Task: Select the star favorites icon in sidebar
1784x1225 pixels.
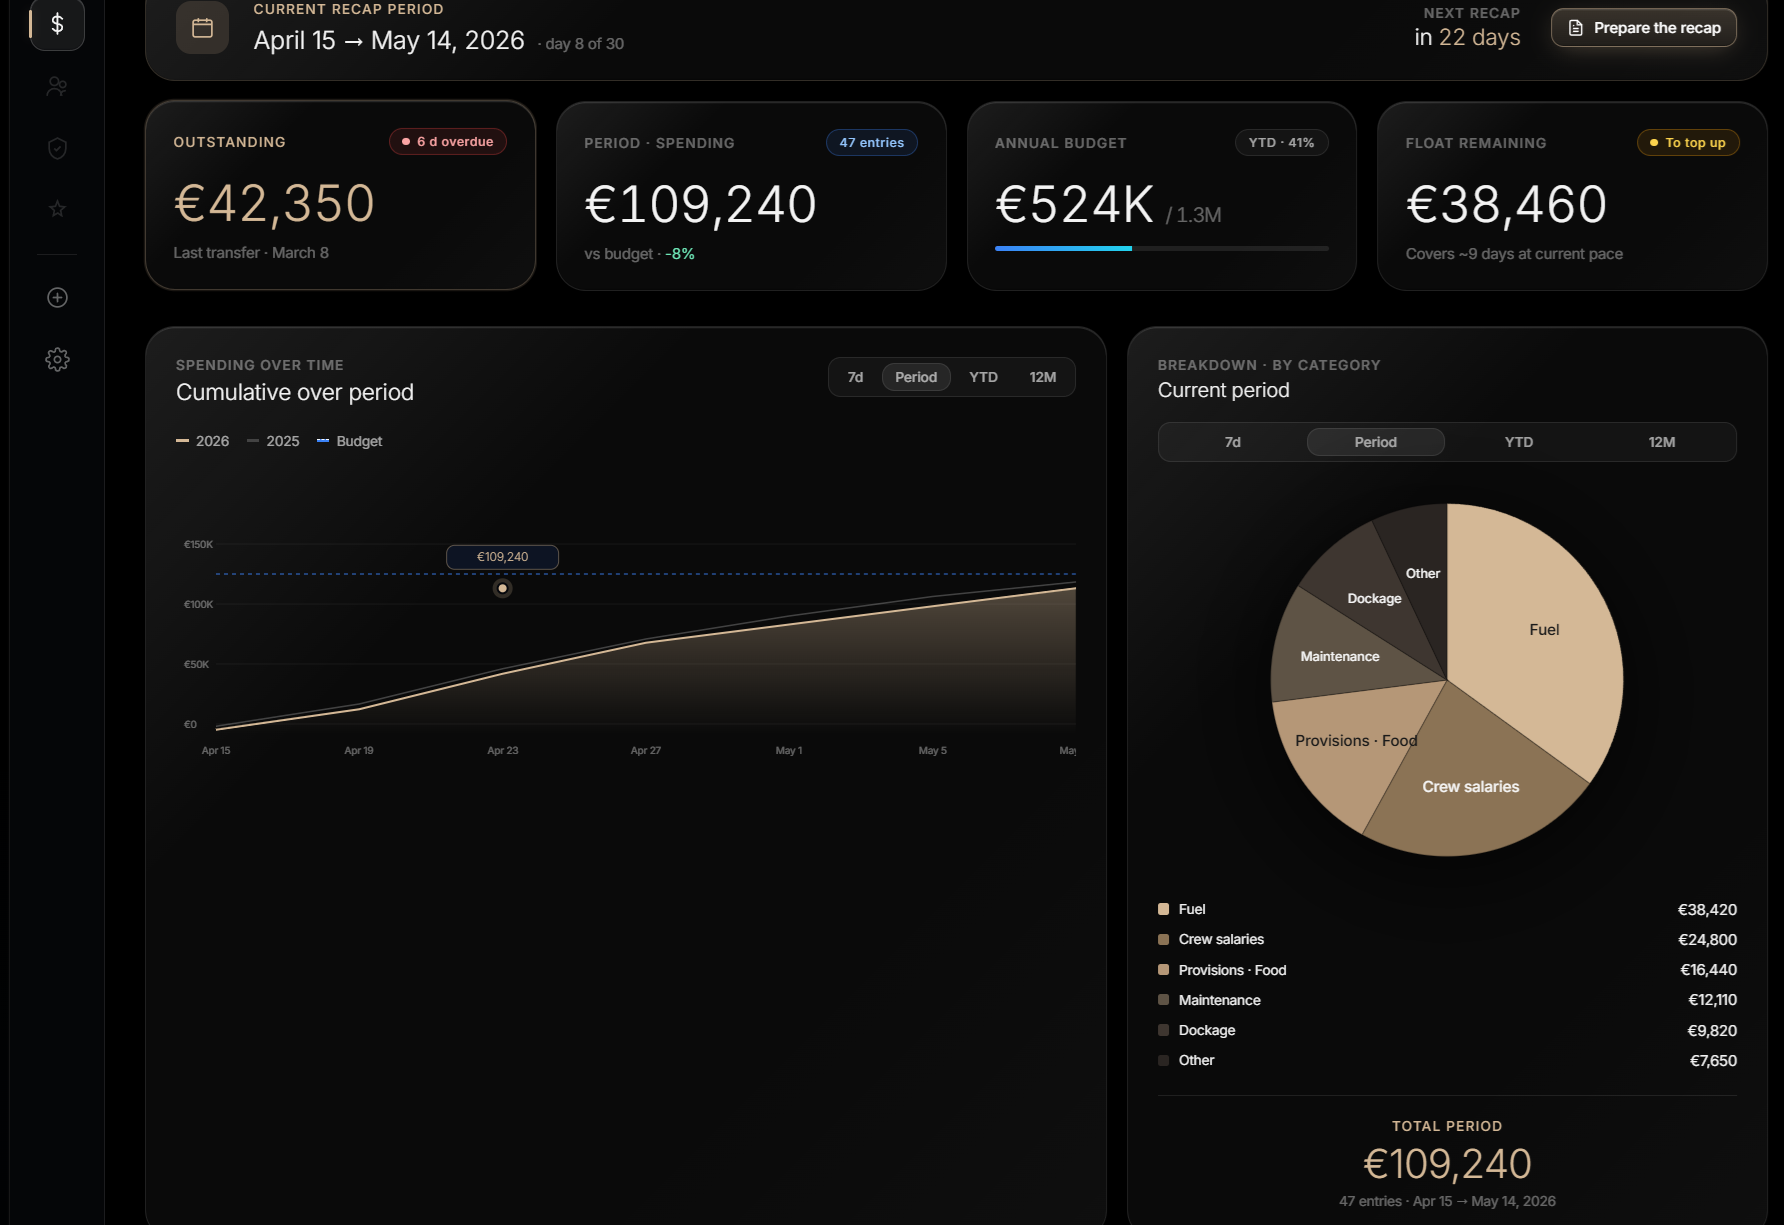Action: coord(57,208)
